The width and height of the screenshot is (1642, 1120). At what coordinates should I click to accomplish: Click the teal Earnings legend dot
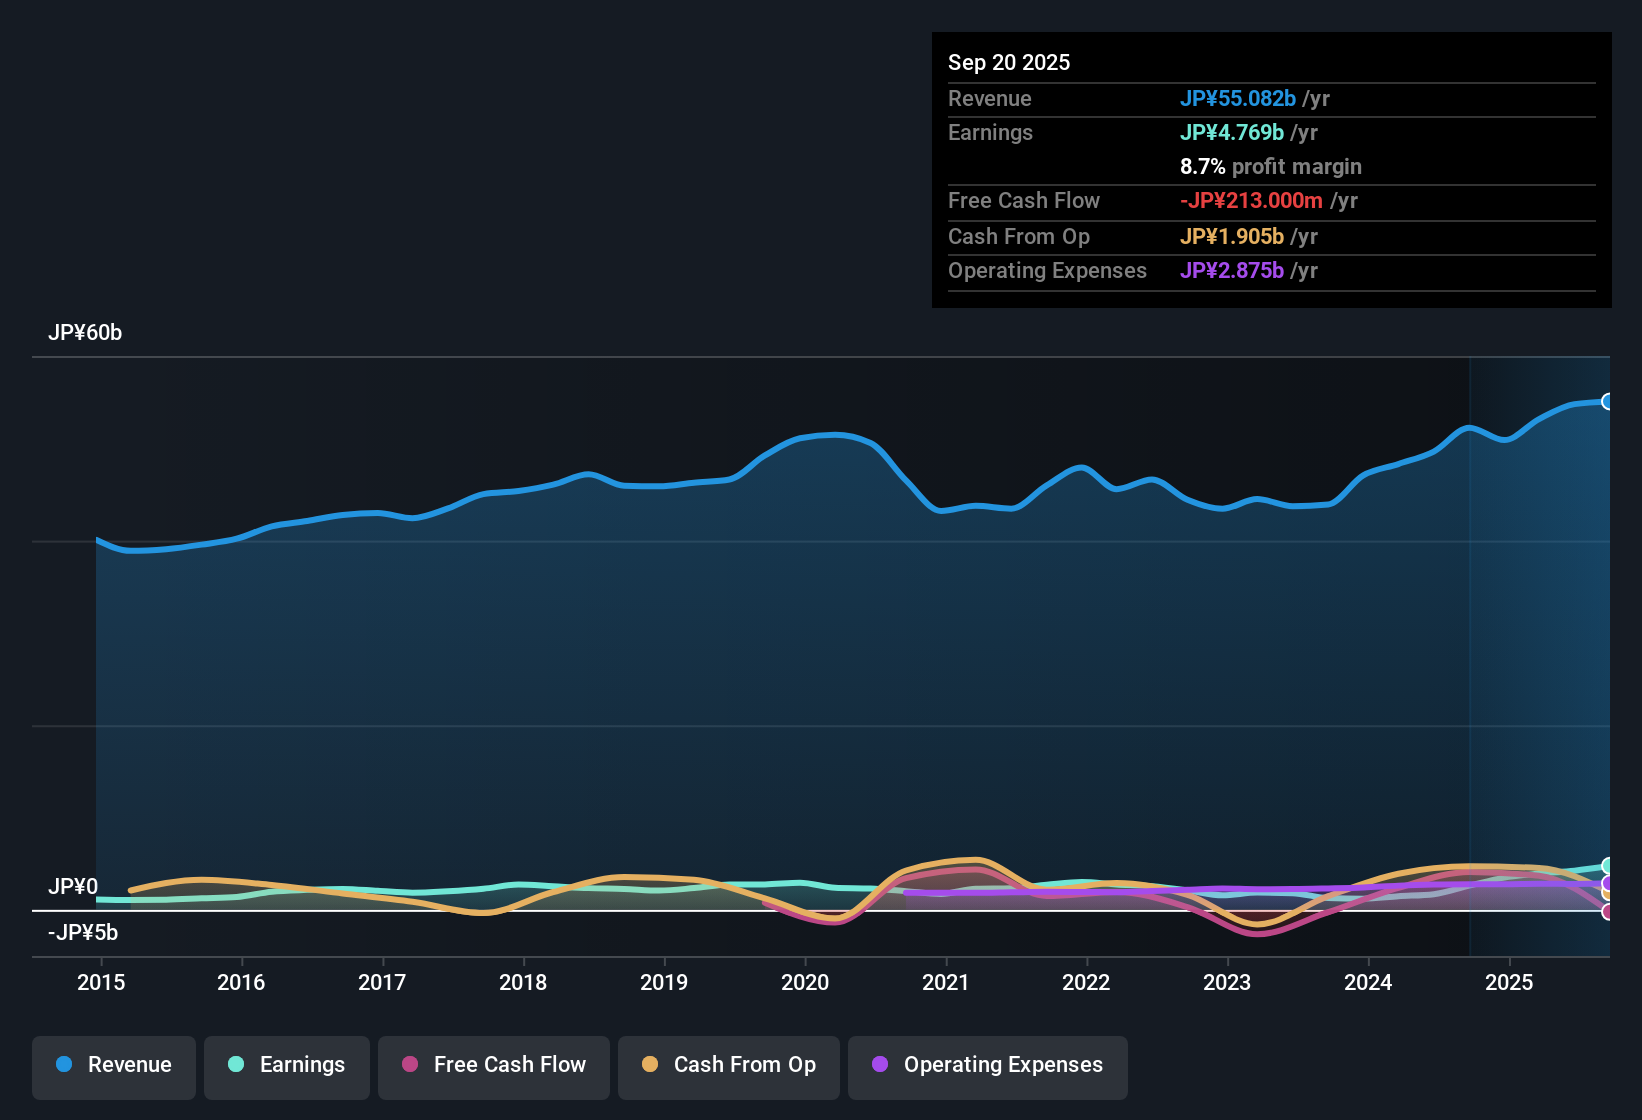point(236,1065)
